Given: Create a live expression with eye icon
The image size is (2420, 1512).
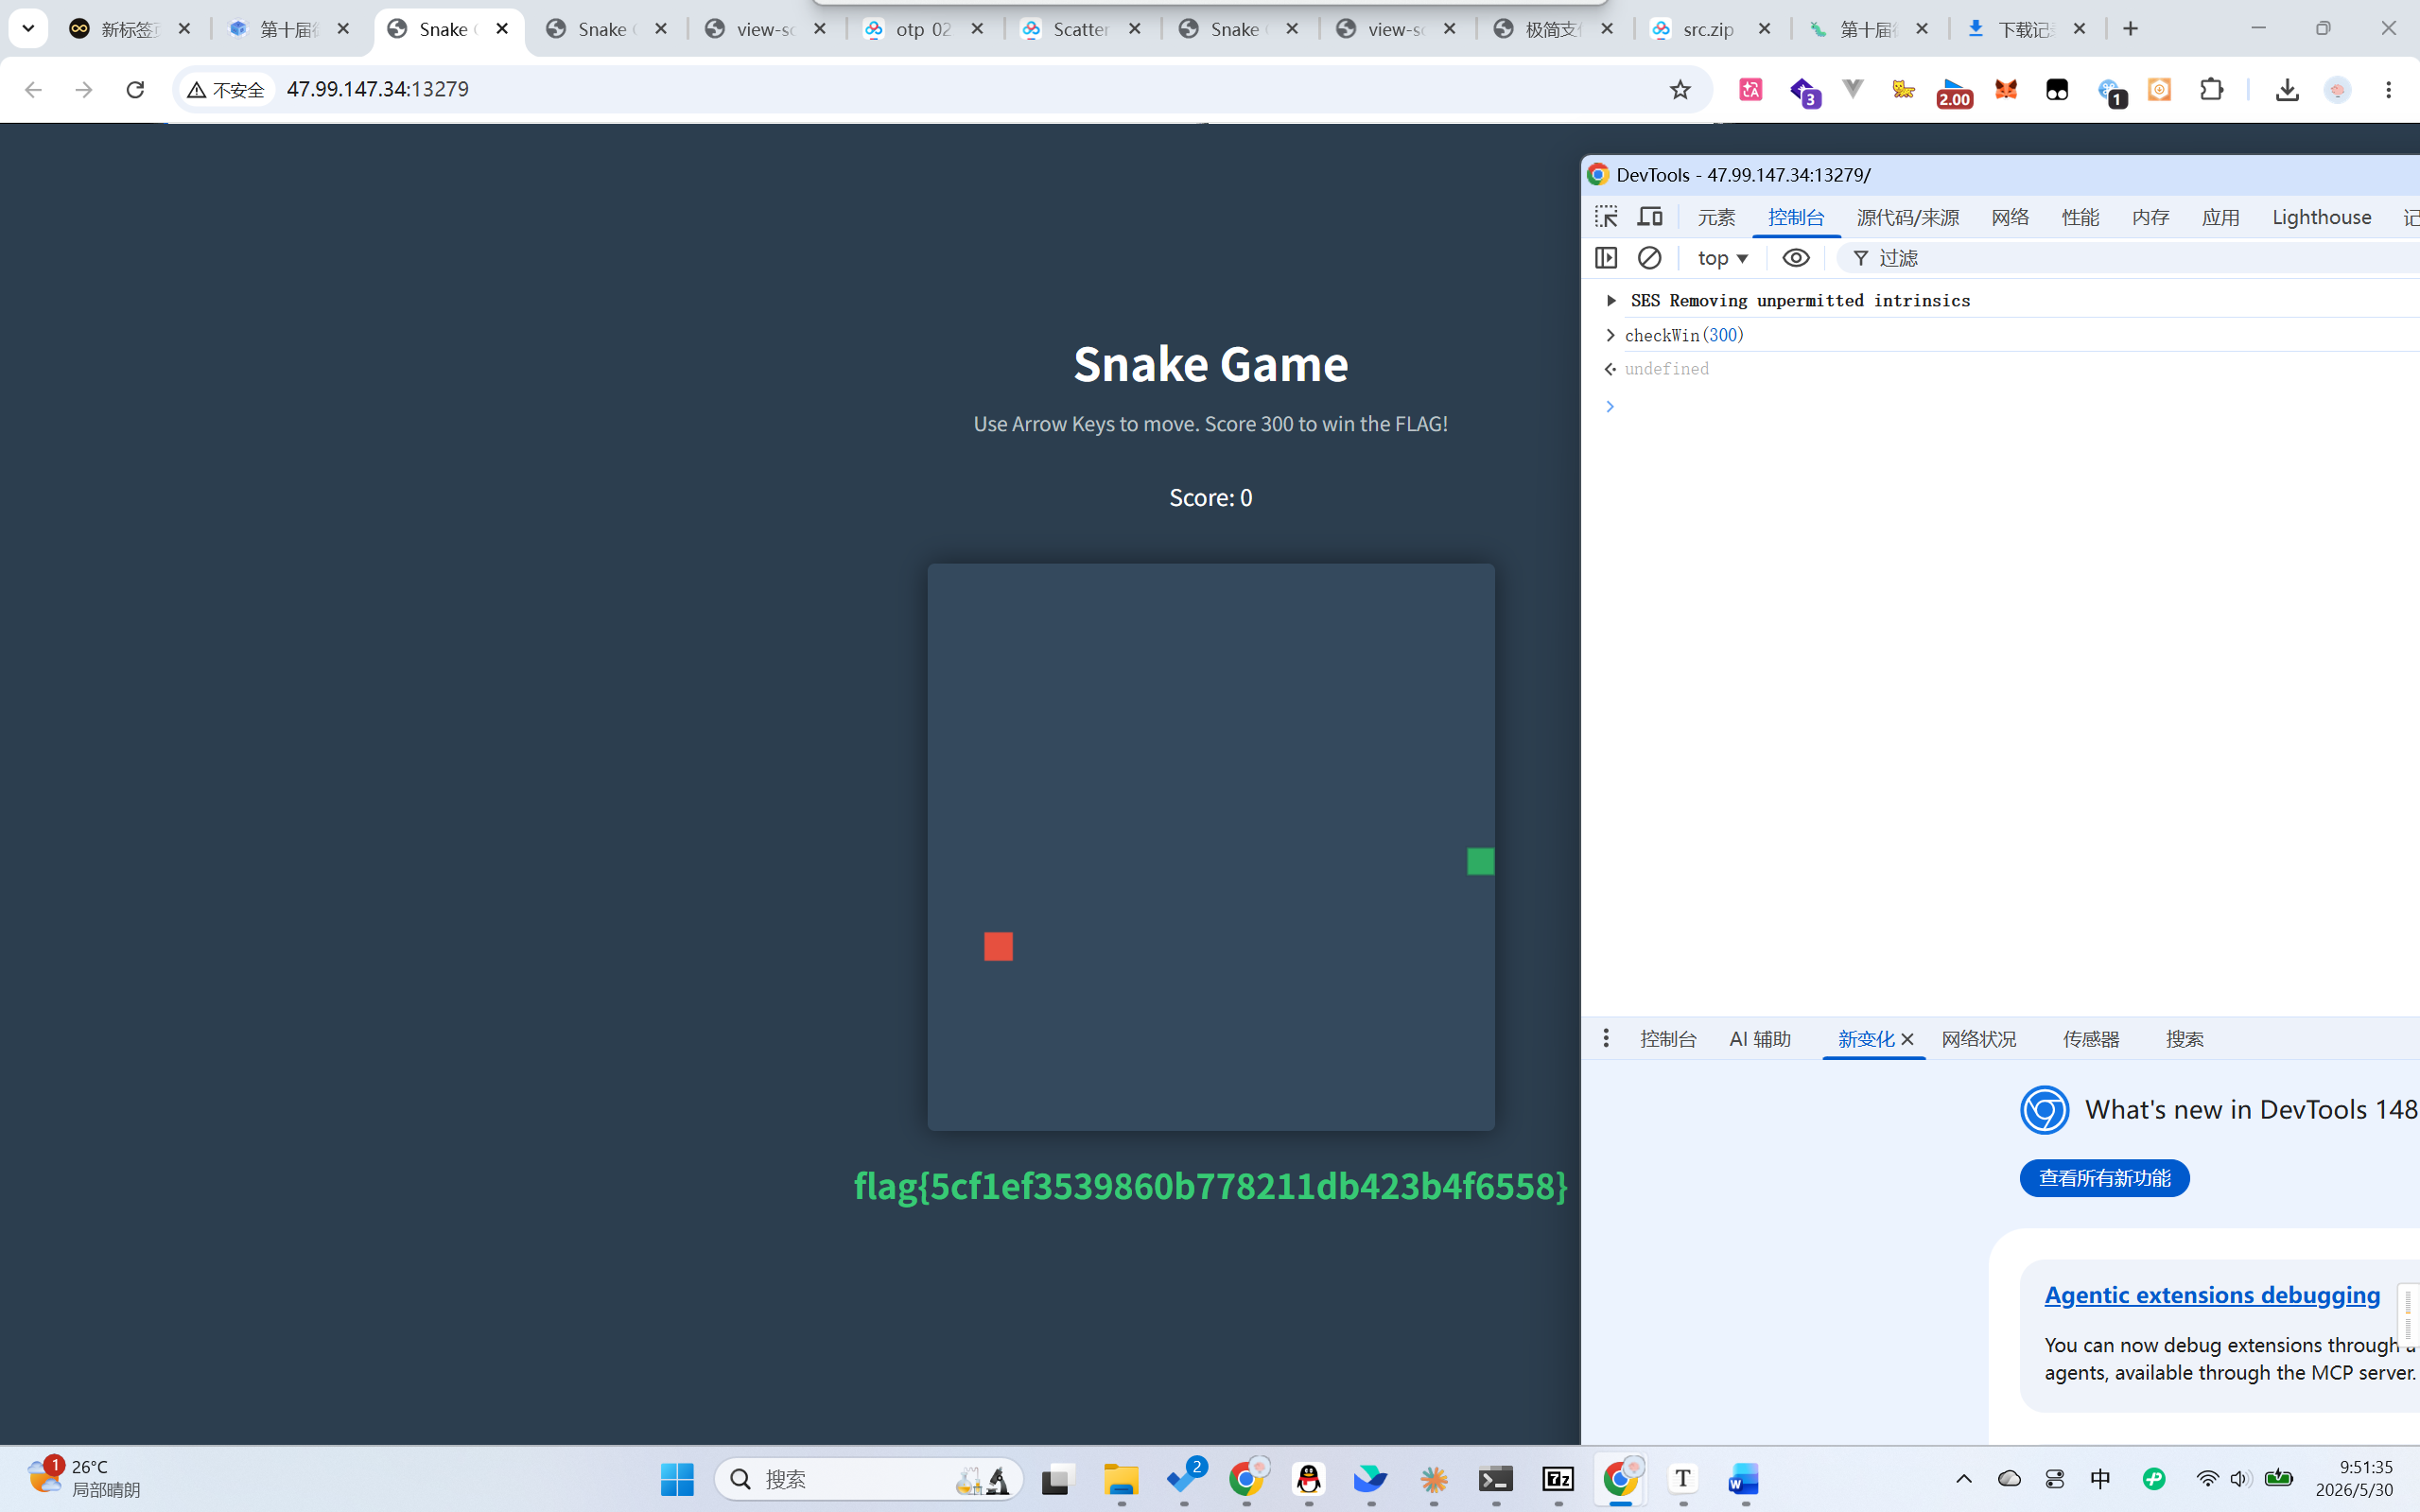Looking at the screenshot, I should click(x=1796, y=258).
